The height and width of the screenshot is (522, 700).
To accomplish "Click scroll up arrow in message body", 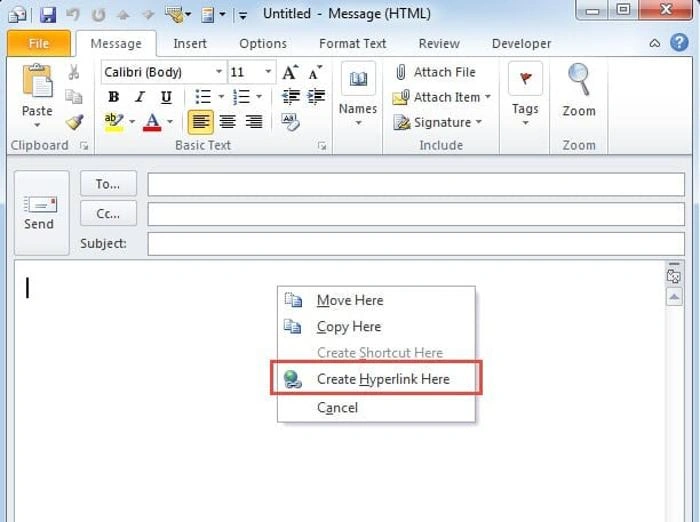I will coord(674,297).
